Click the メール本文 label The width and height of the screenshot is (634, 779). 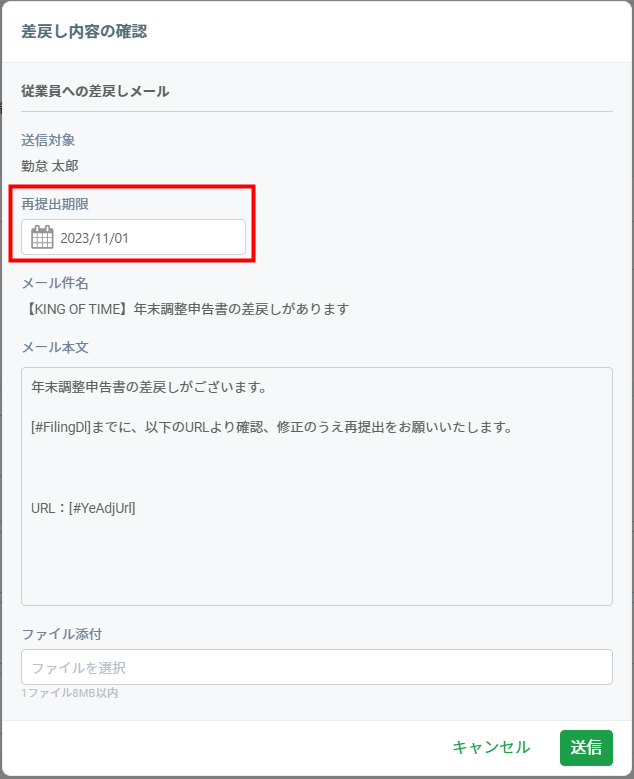pos(55,347)
